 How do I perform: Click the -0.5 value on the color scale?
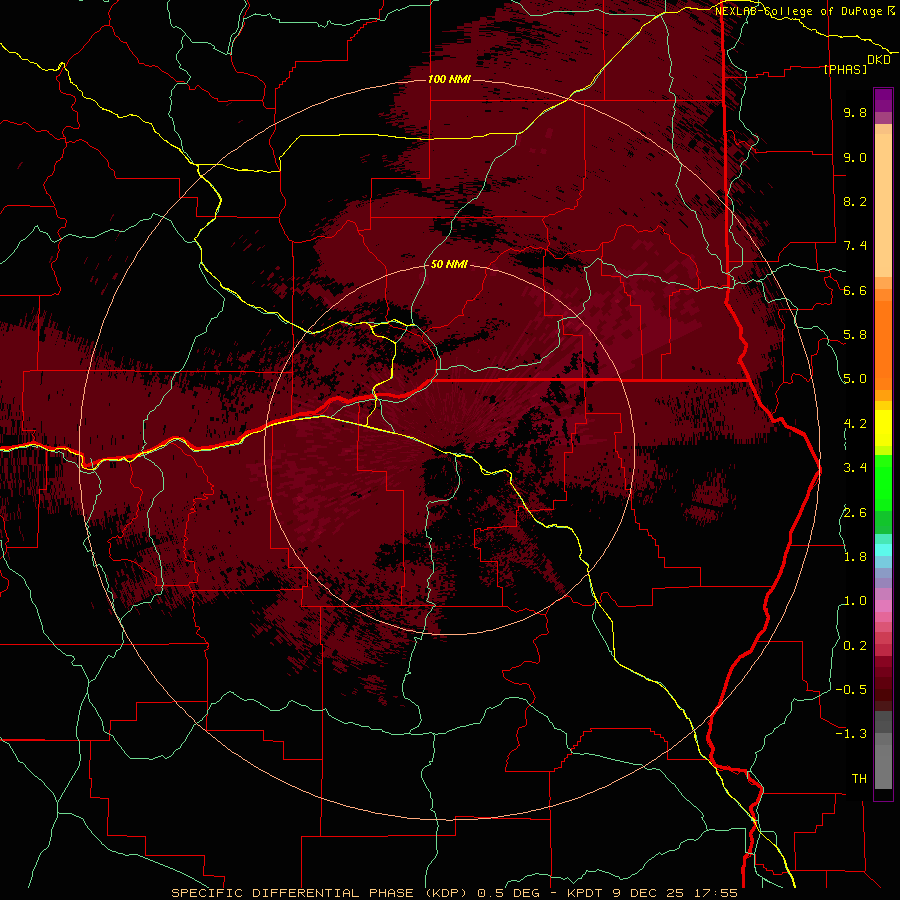[851, 689]
